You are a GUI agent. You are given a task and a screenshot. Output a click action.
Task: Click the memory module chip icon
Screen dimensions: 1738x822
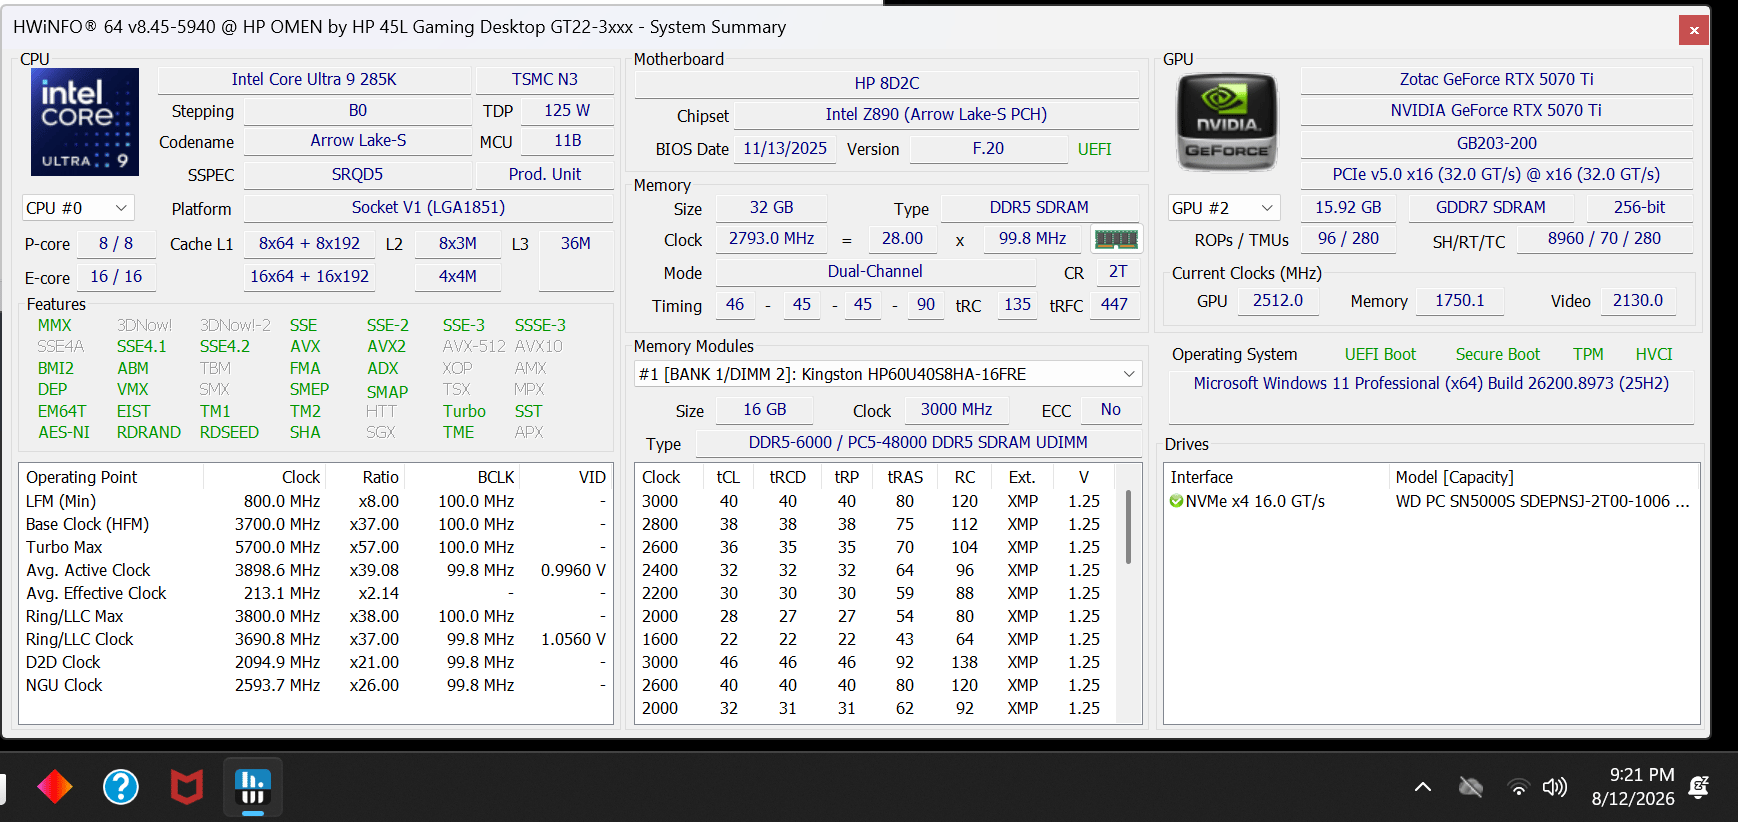pos(1116,239)
